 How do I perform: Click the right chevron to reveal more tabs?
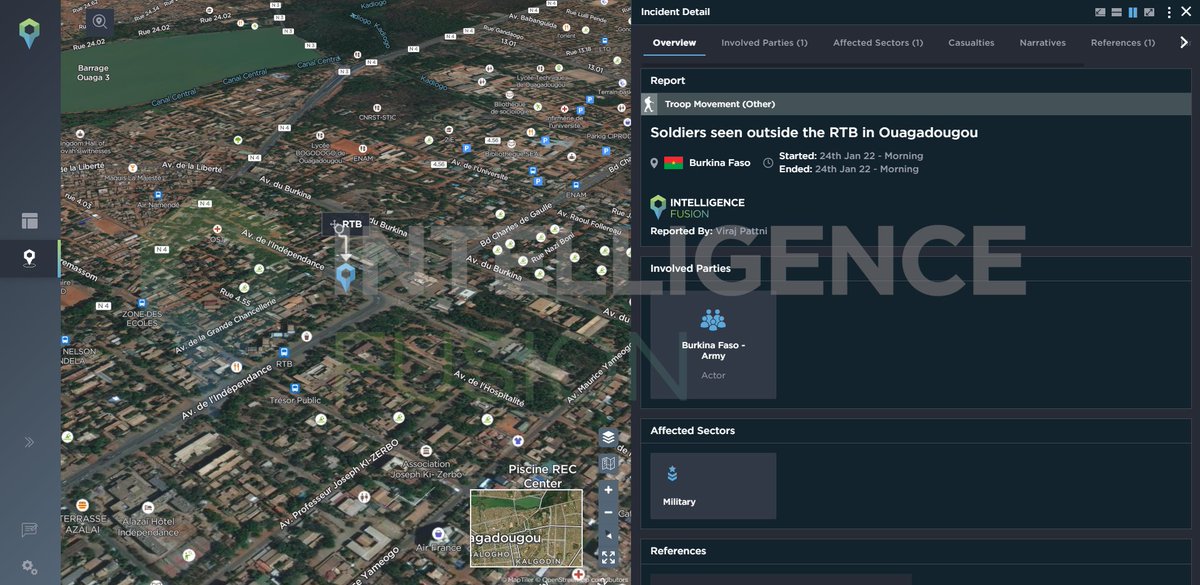1185,42
